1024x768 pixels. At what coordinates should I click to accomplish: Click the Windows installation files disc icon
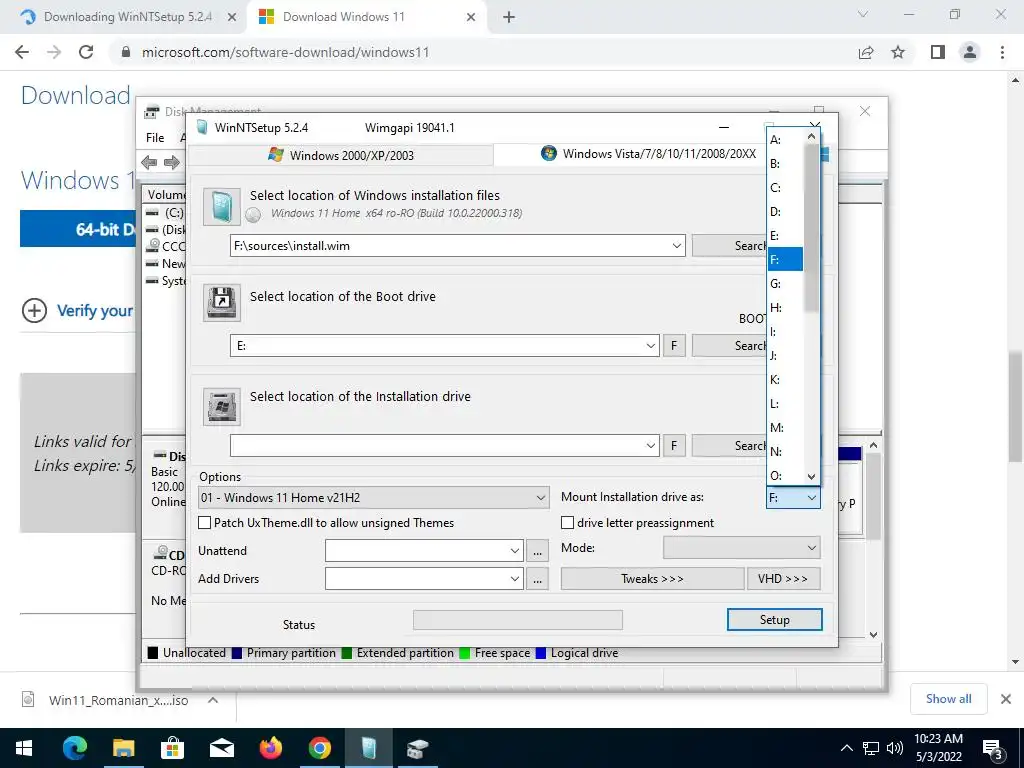pos(222,206)
